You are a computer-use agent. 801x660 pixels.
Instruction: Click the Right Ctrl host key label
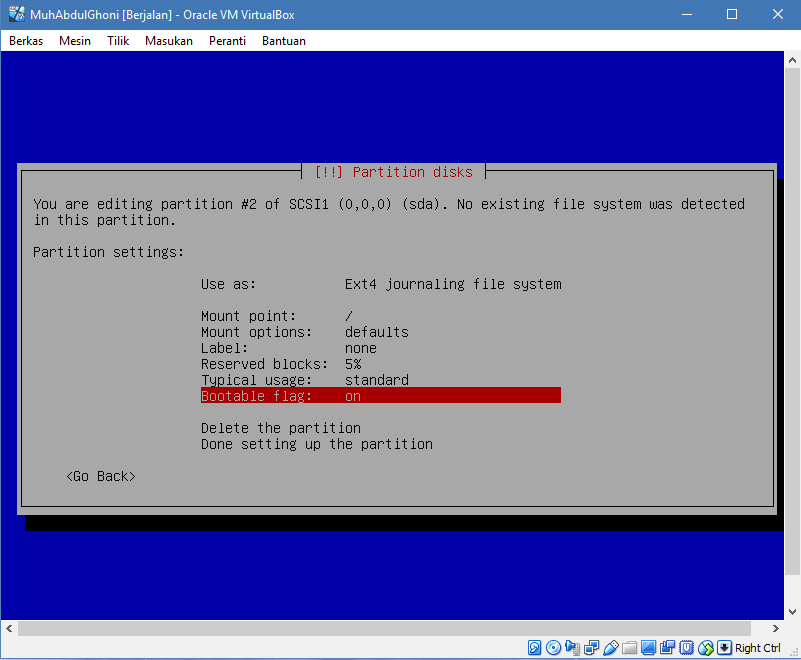point(758,648)
